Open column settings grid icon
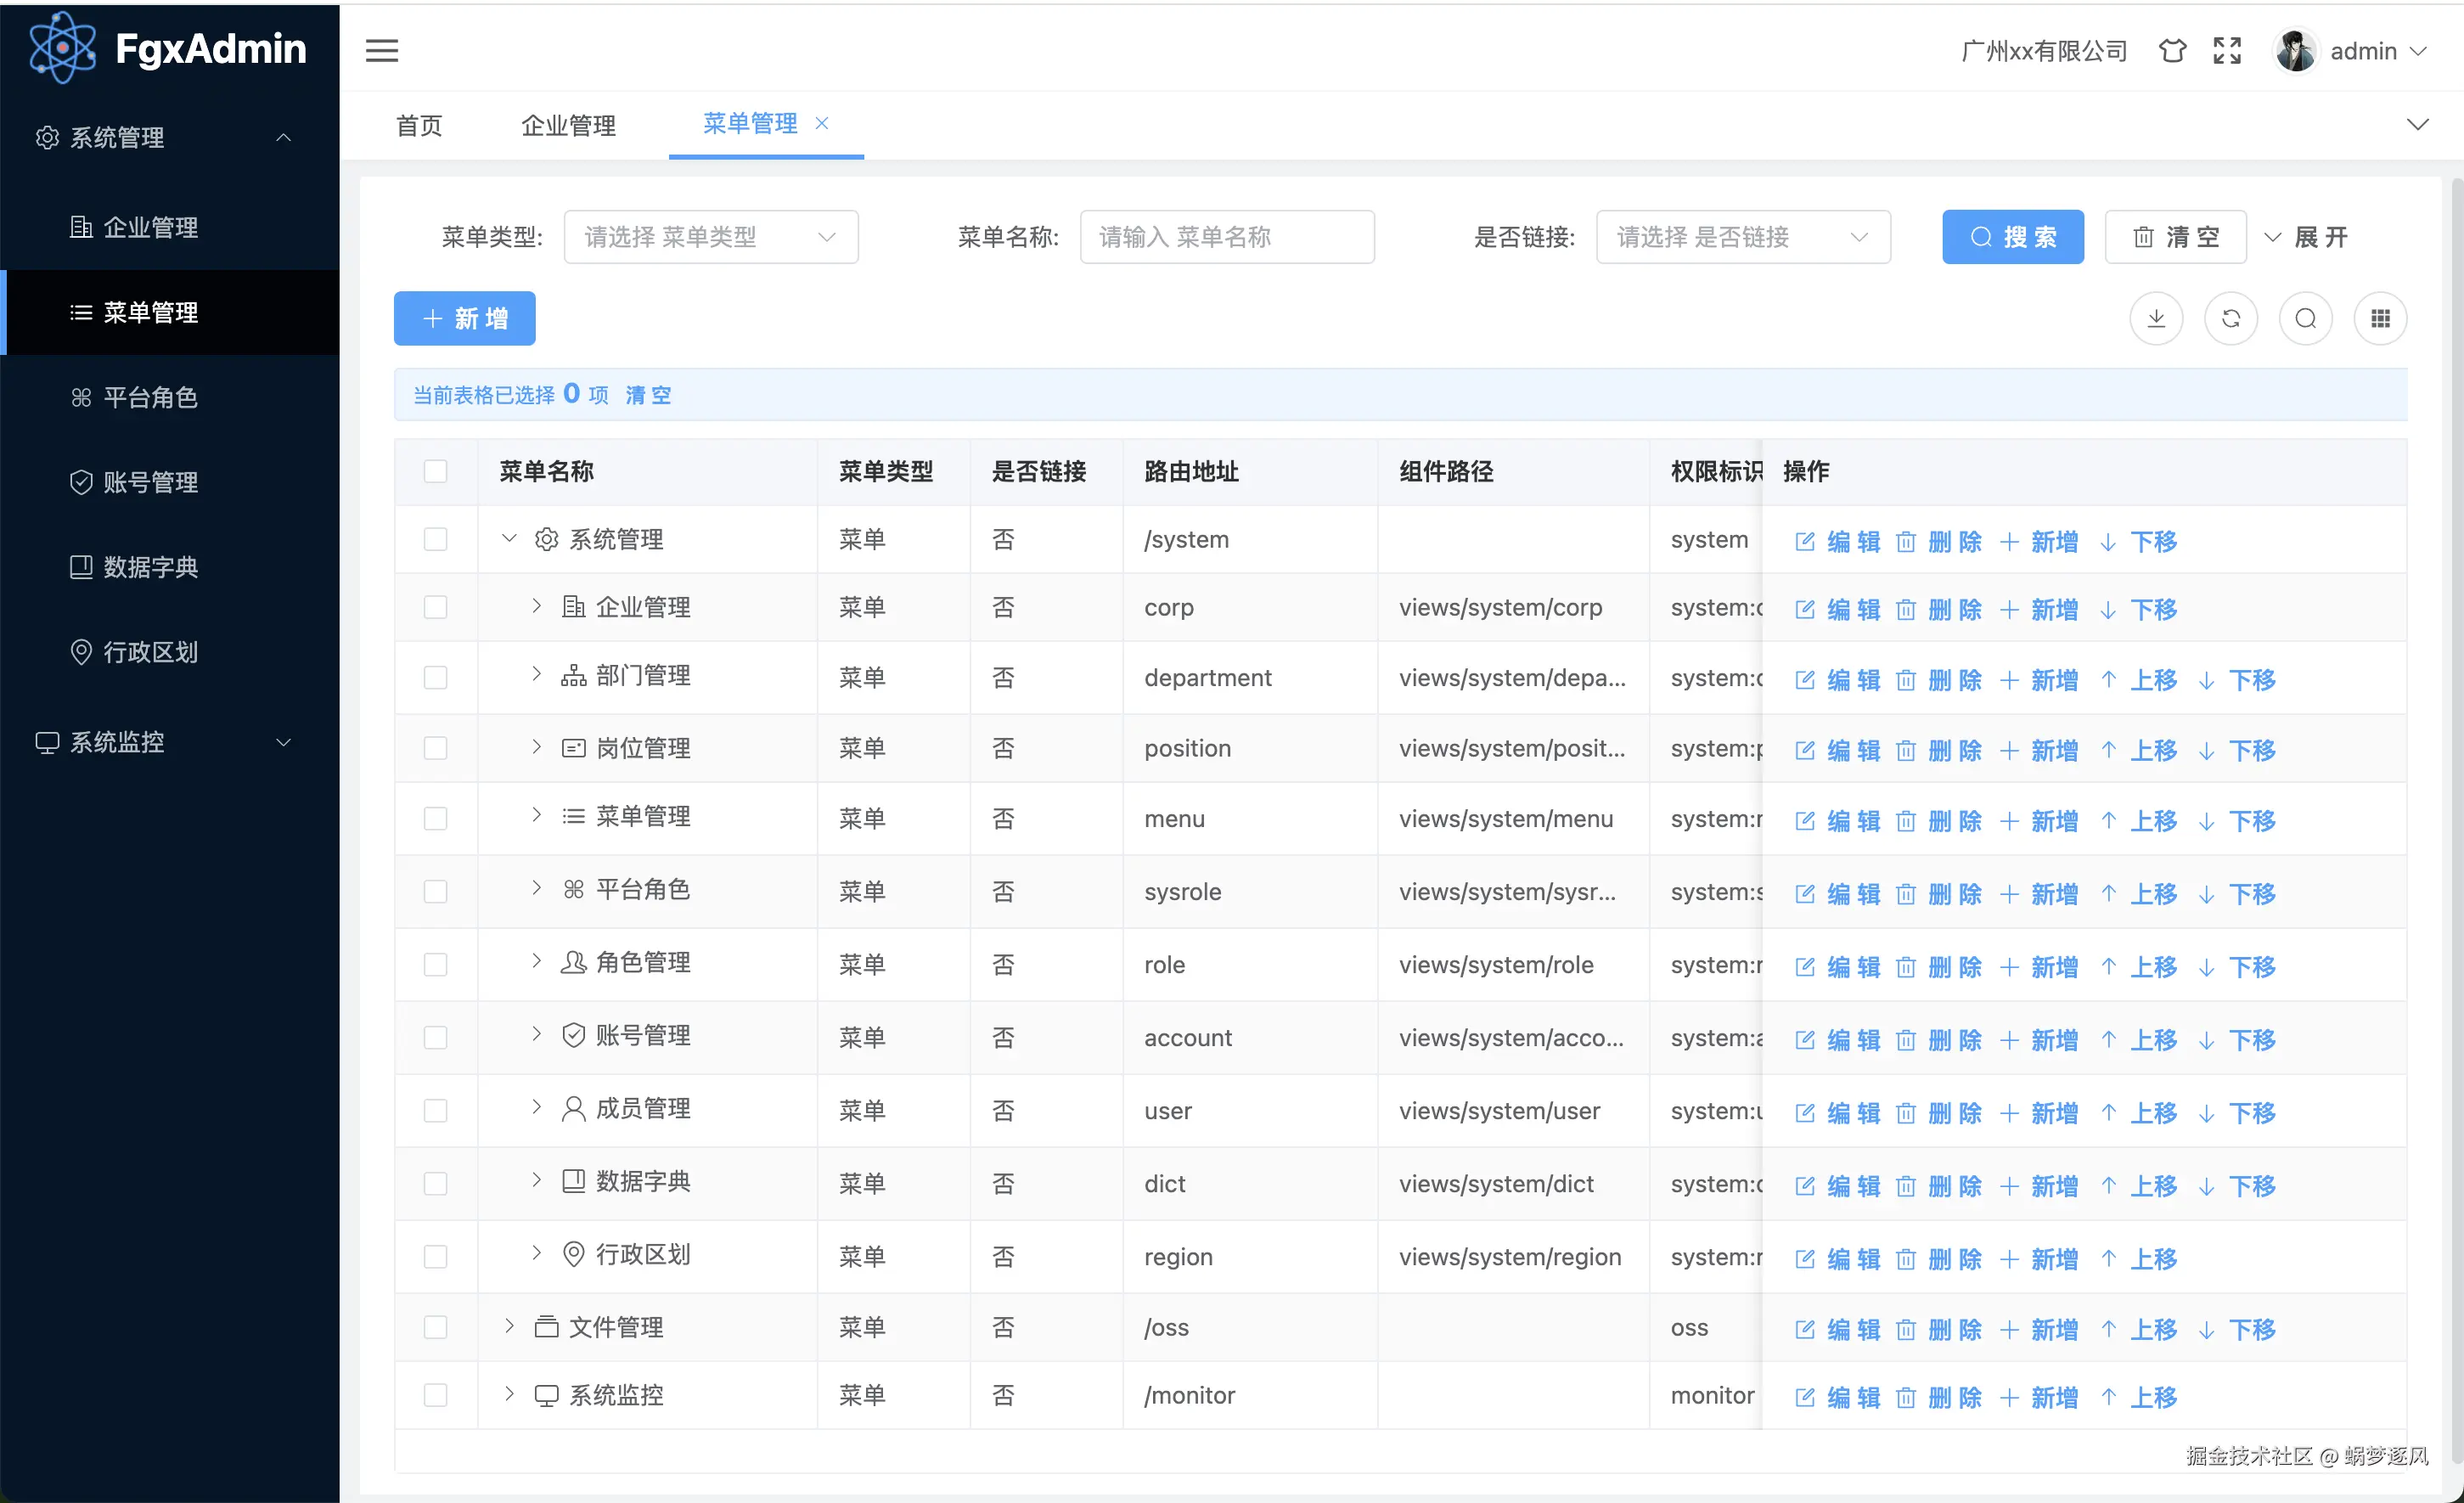Screen dimensions: 2464x1503 tap(2380, 318)
